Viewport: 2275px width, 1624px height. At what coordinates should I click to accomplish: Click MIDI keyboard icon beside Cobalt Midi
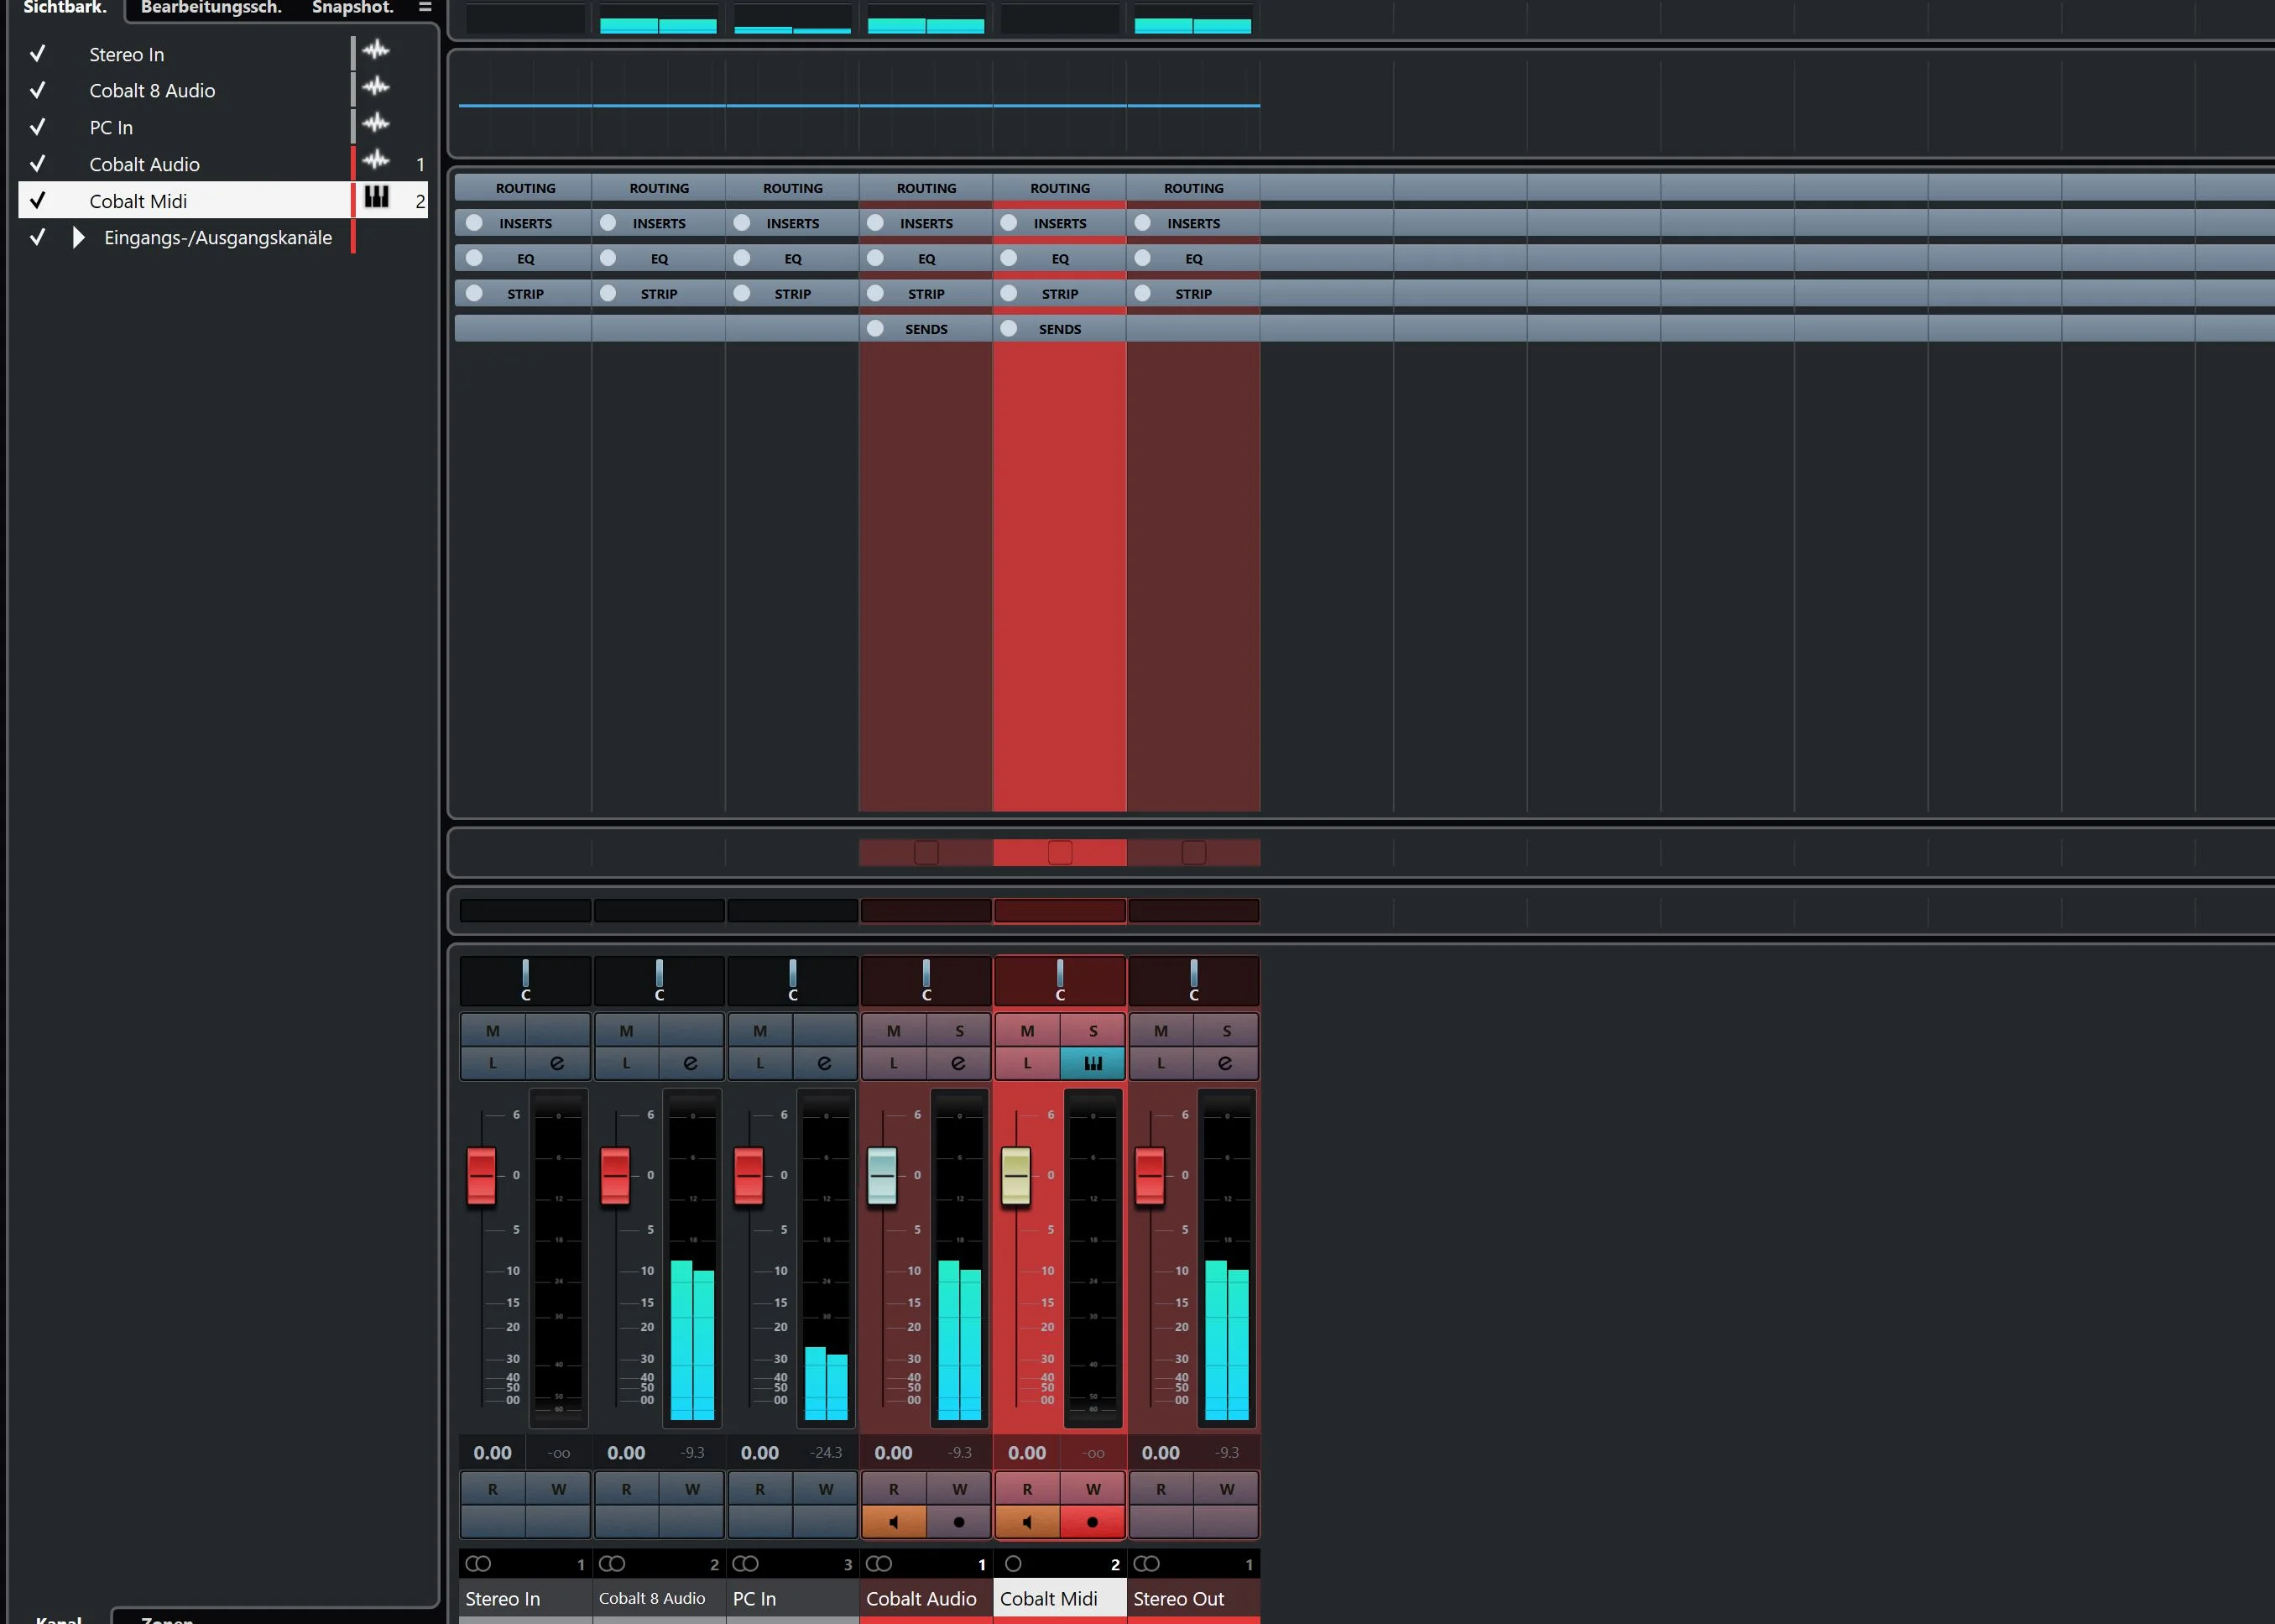pos(377,197)
